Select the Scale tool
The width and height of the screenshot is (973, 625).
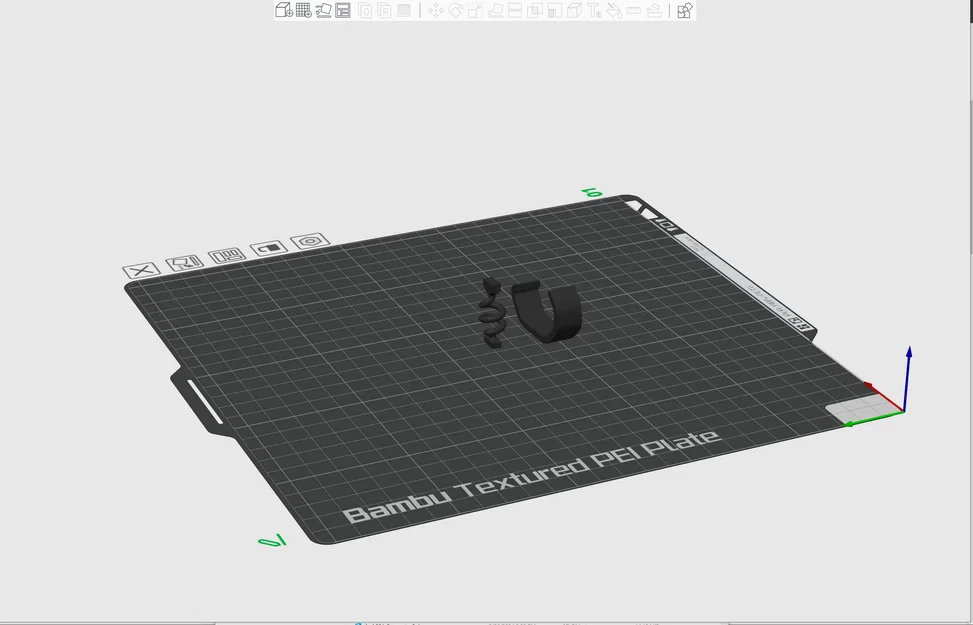pos(475,11)
